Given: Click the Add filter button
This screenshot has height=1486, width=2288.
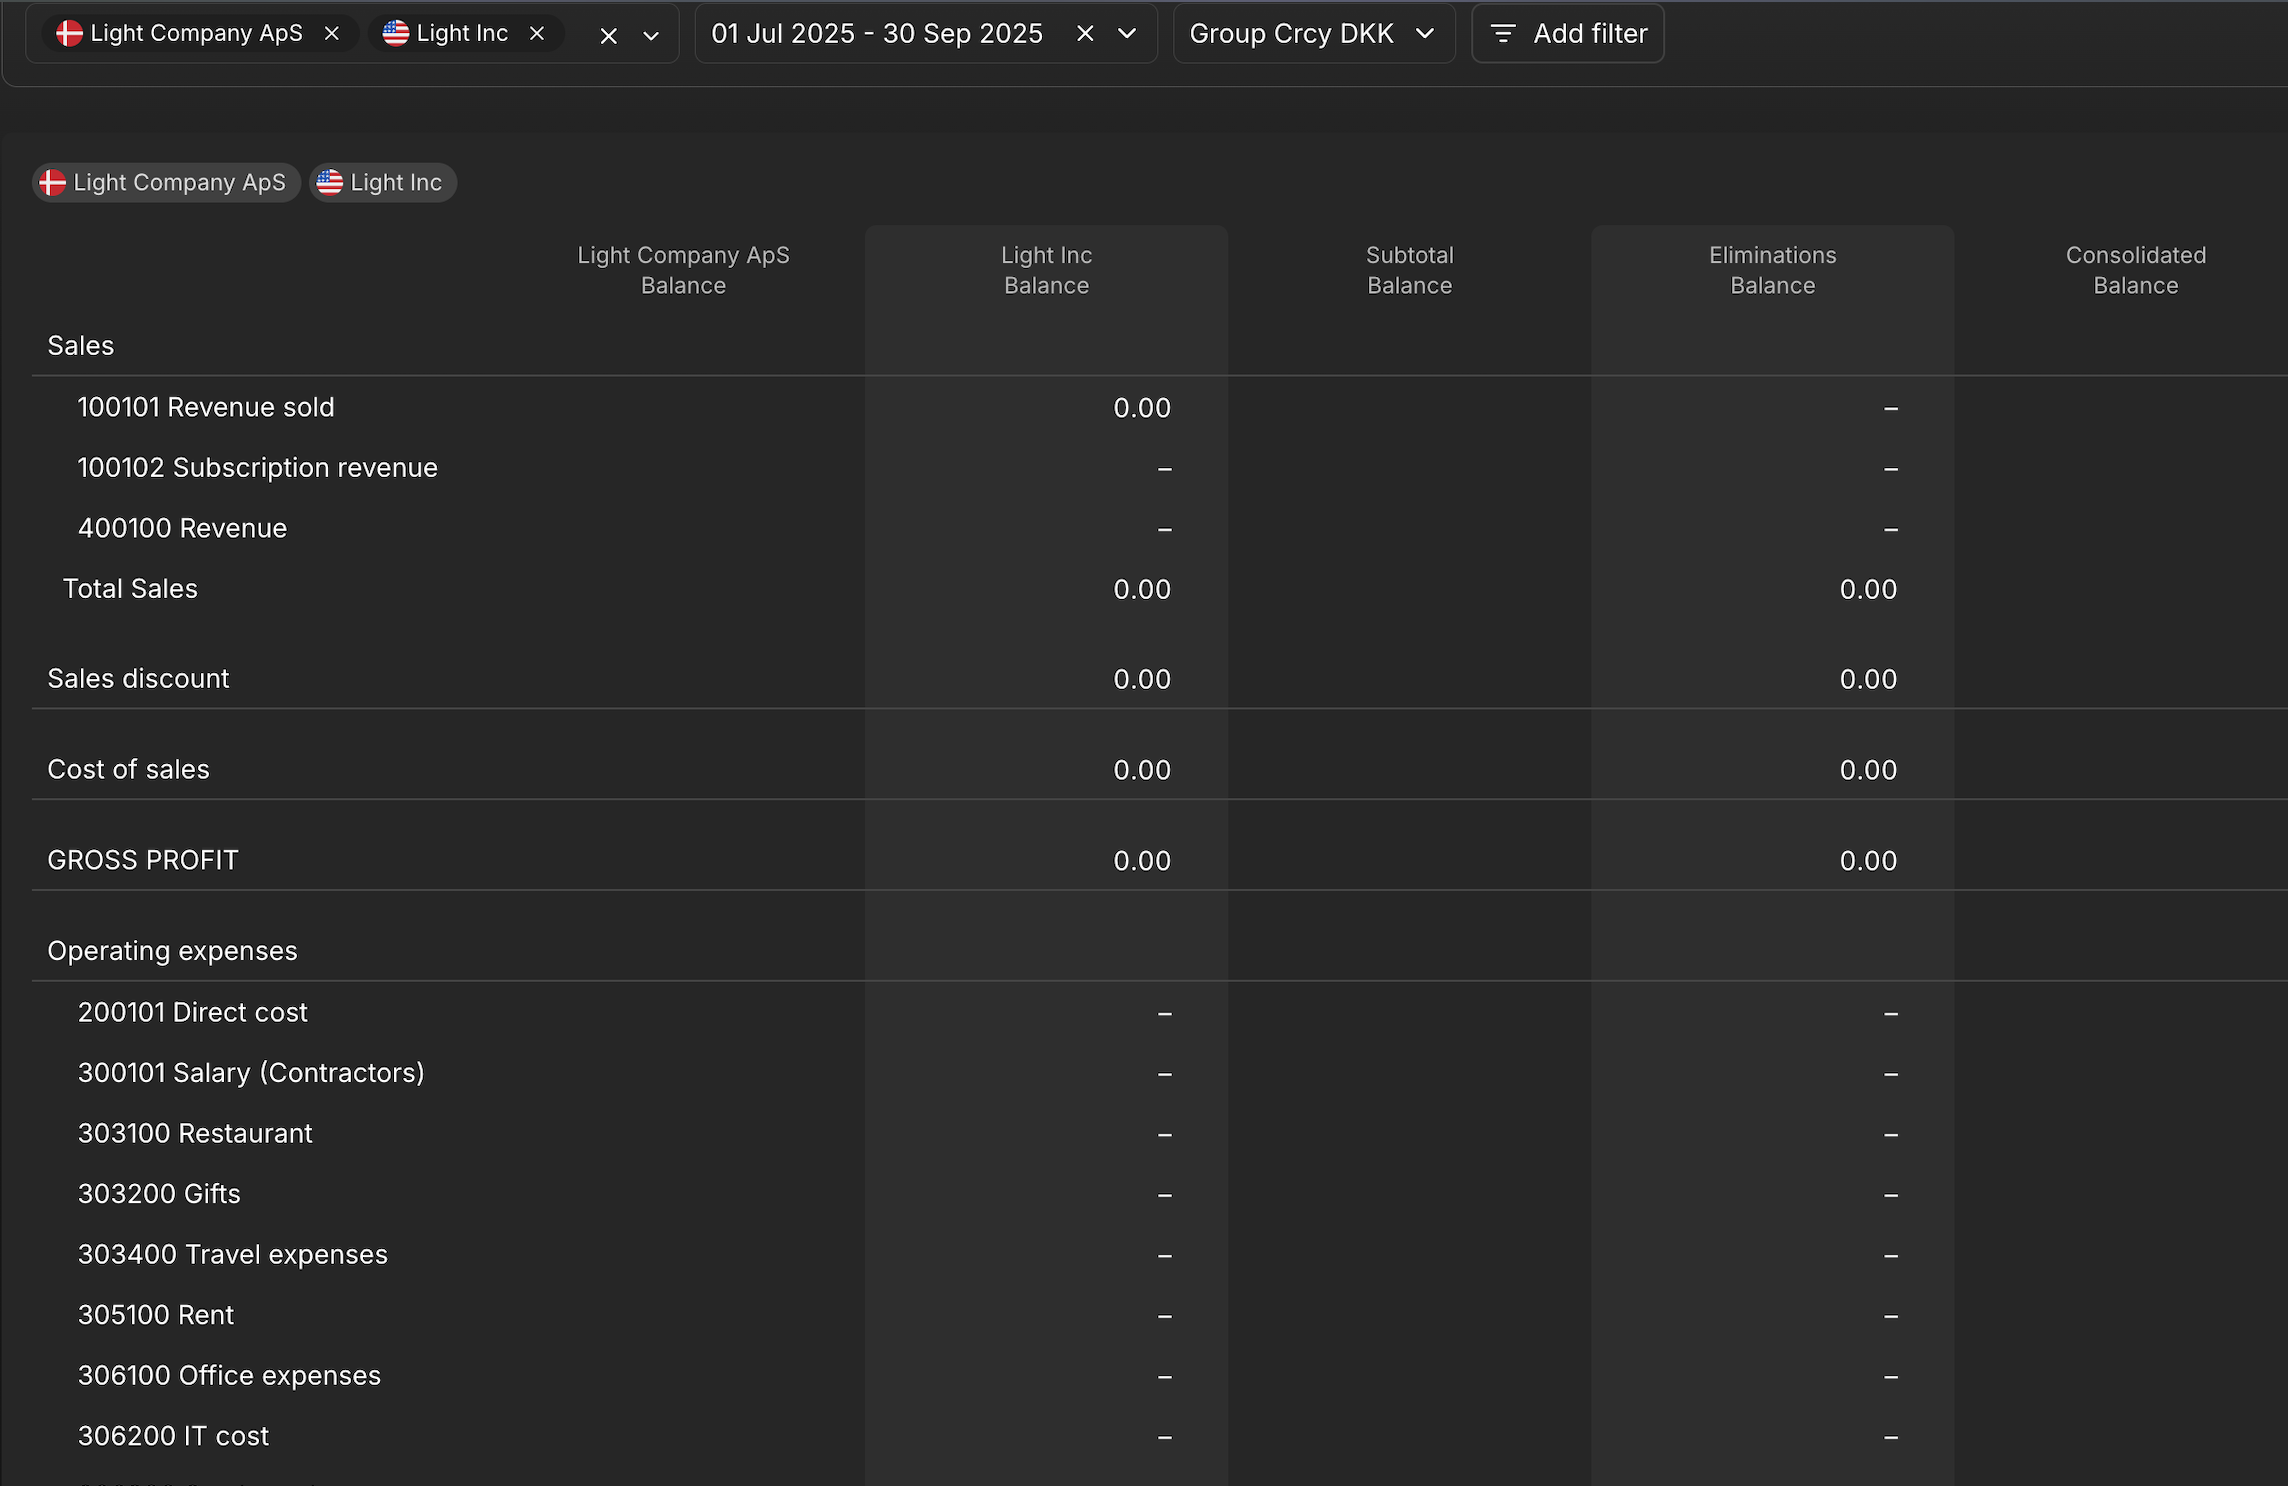Looking at the screenshot, I should point(1567,34).
